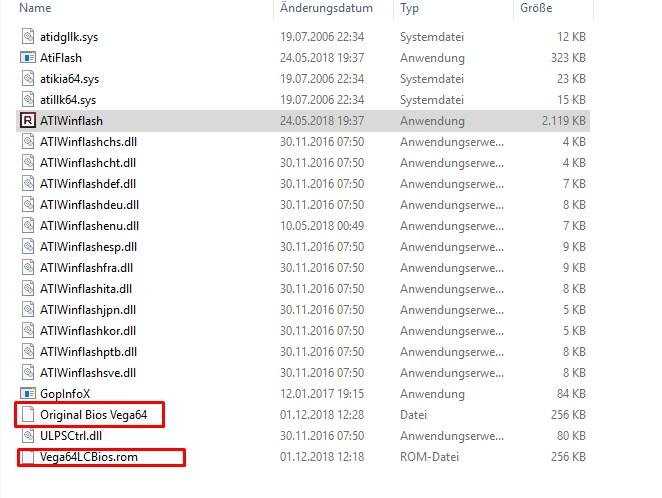This screenshot has height=498, width=662.
Task: Click the atidgllk.sys file icon
Action: point(28,36)
